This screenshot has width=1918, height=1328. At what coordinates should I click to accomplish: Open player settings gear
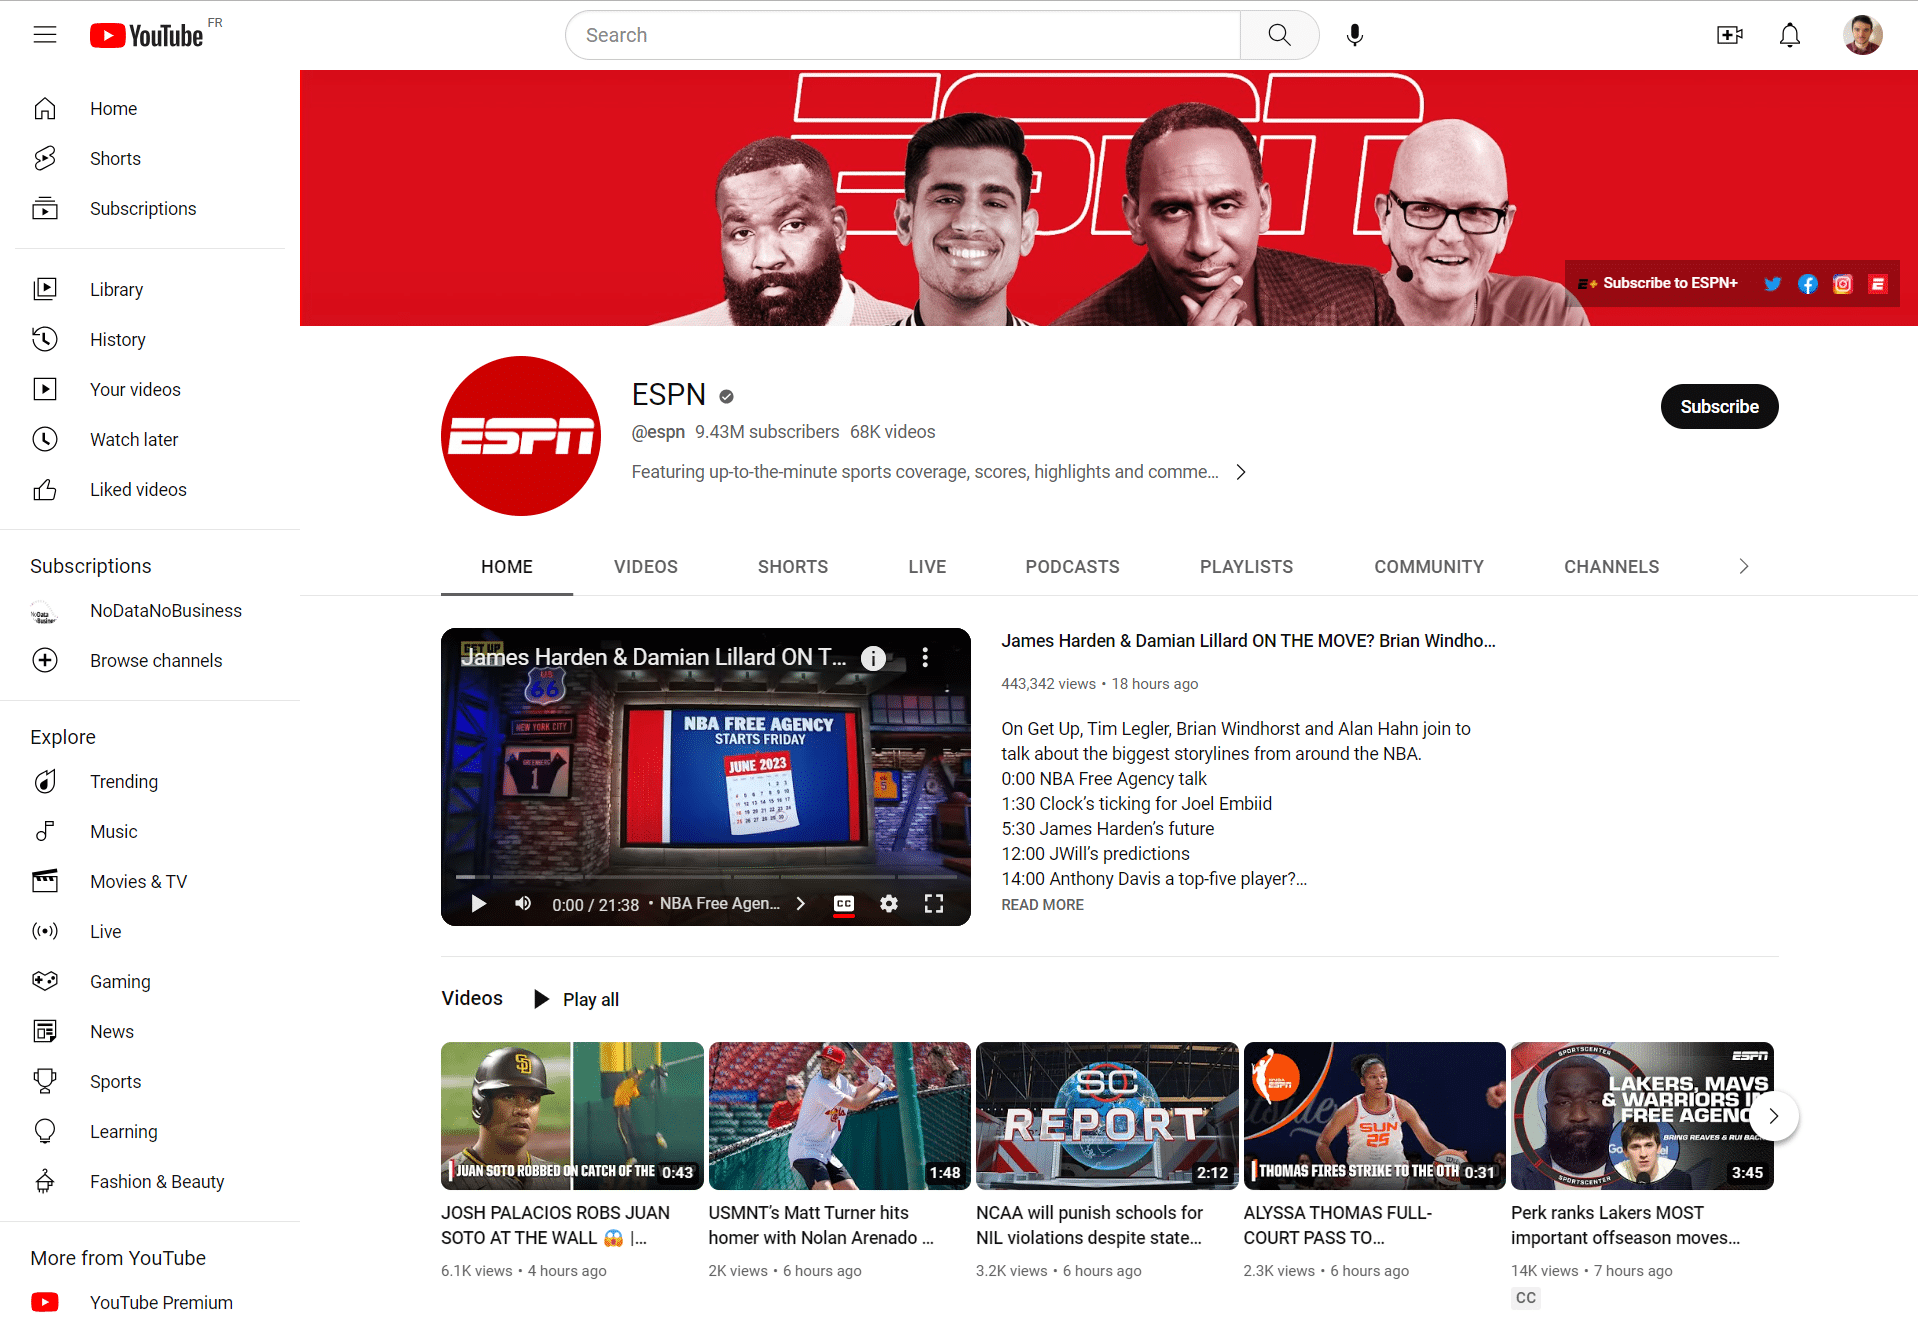[889, 904]
